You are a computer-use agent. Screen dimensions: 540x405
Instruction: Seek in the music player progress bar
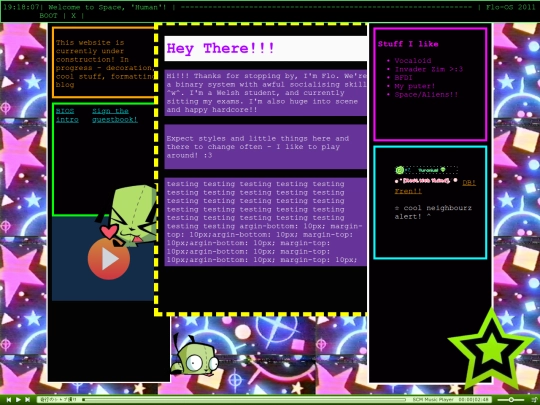pos(244,399)
